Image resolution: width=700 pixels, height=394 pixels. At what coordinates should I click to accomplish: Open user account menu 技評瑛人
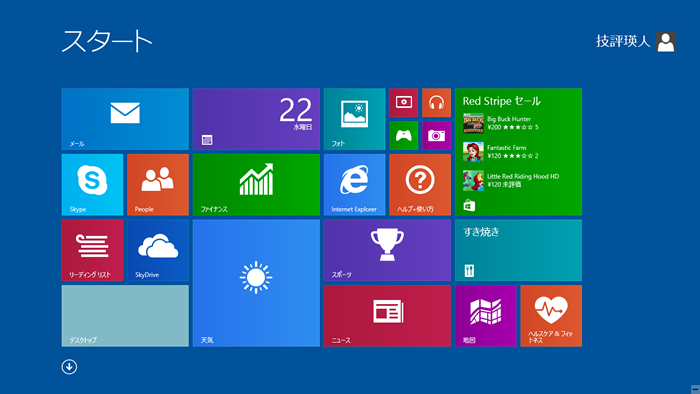click(636, 41)
